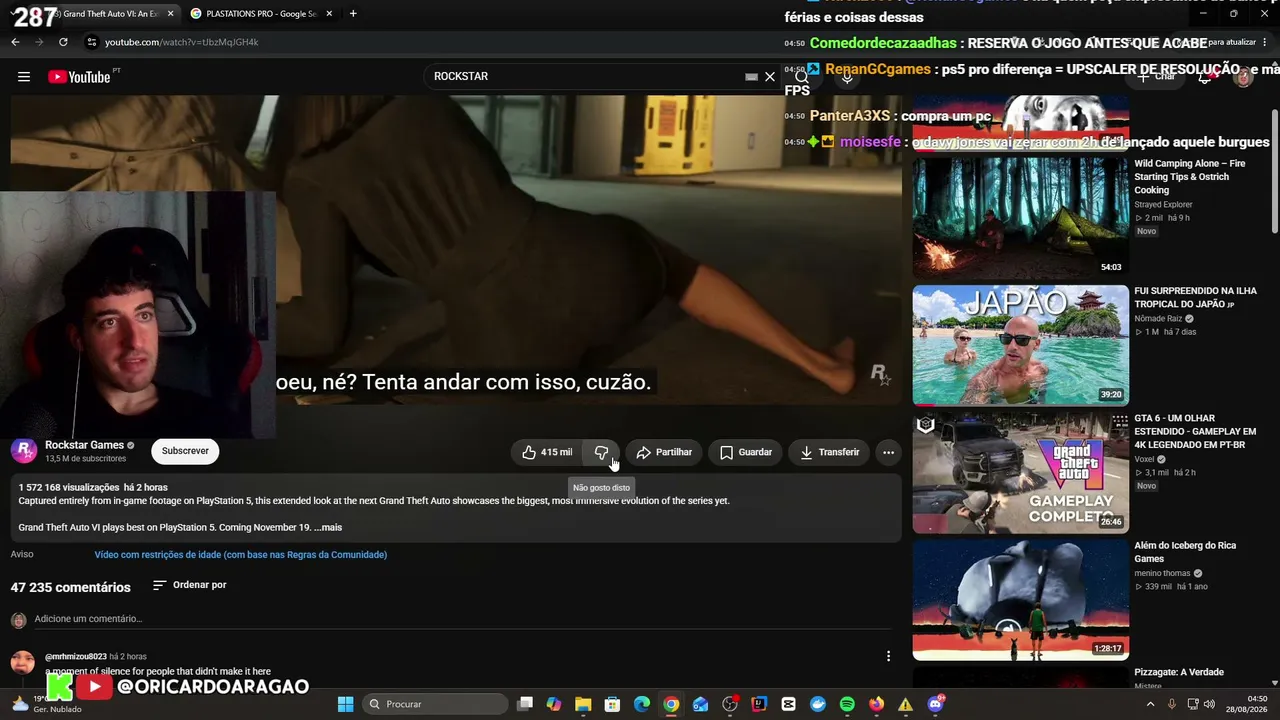This screenshot has width=1280, height=720.
Task: Show hidden system tray icons
Action: click(x=1149, y=704)
